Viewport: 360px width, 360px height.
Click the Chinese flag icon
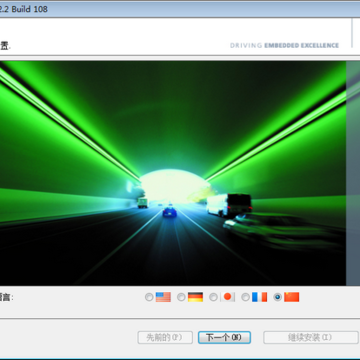(x=292, y=297)
